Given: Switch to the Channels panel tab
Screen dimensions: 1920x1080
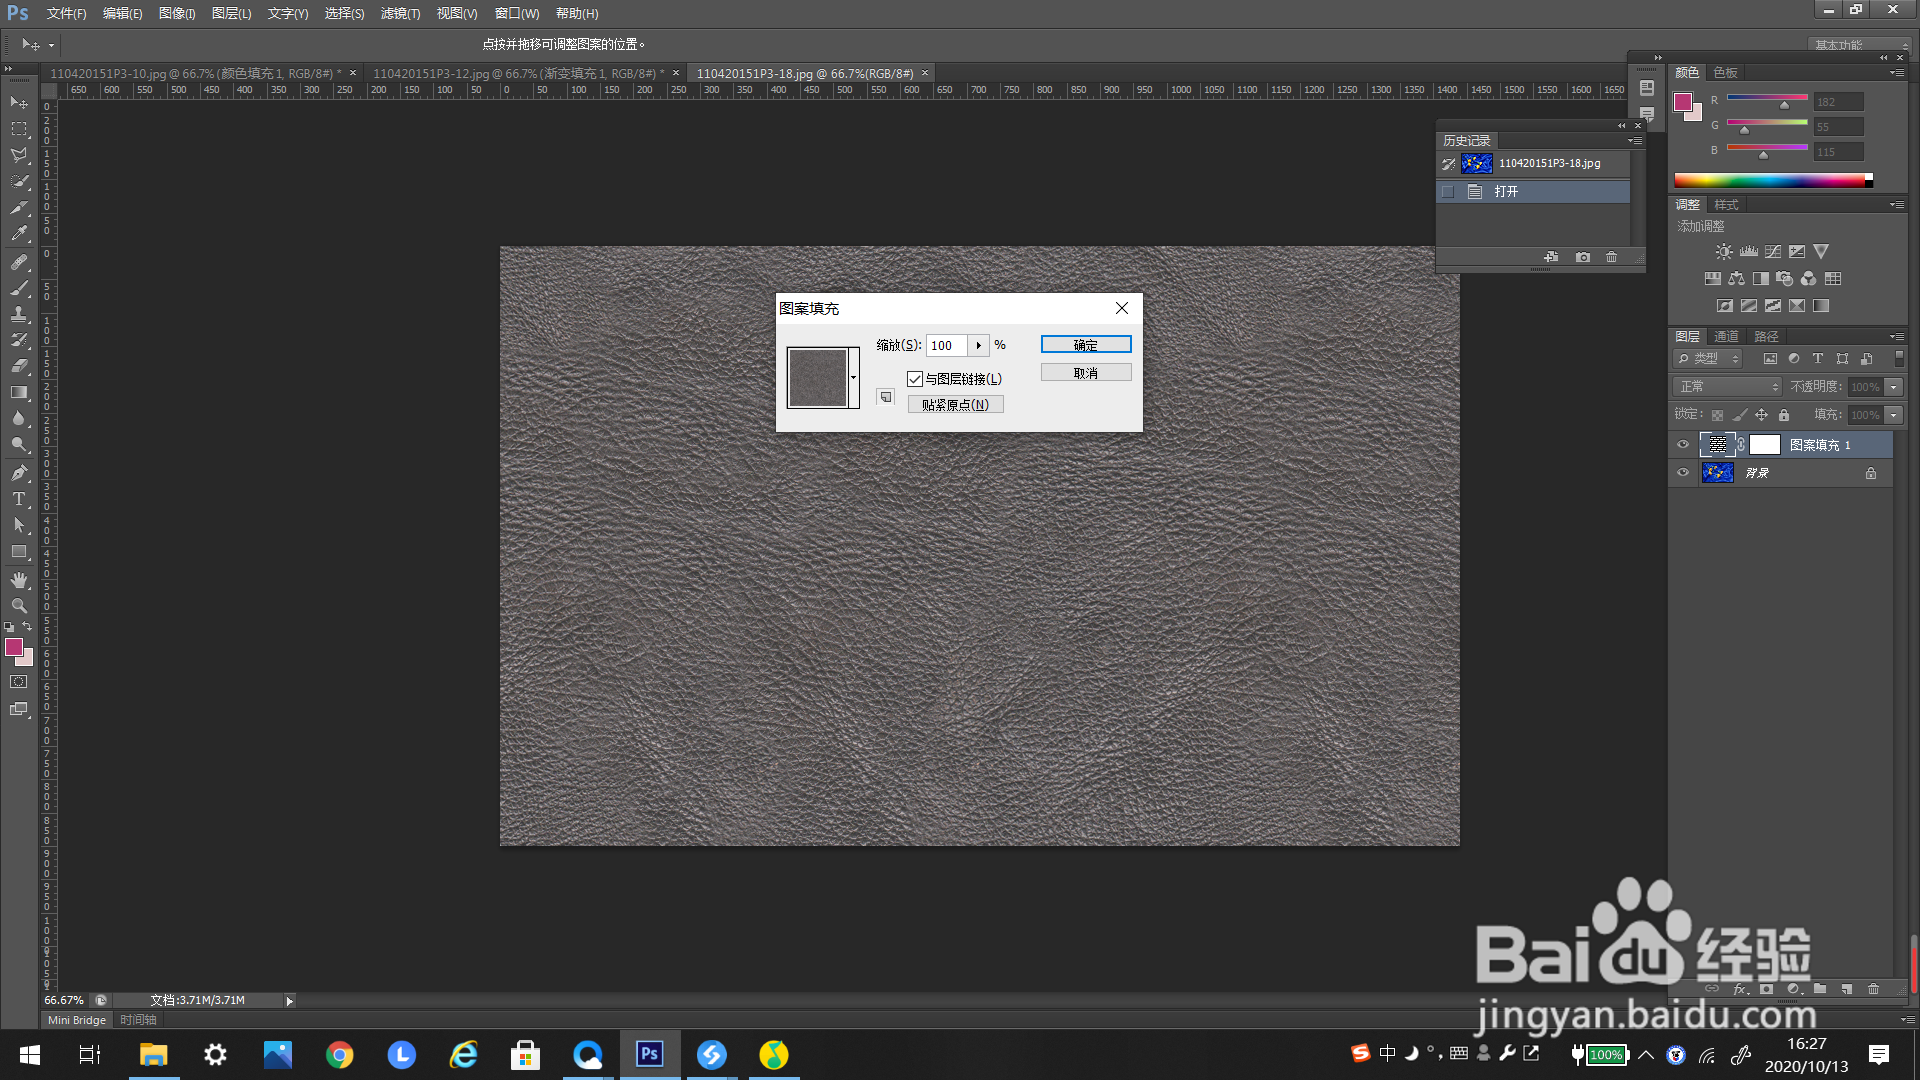Looking at the screenshot, I should pos(1726,336).
